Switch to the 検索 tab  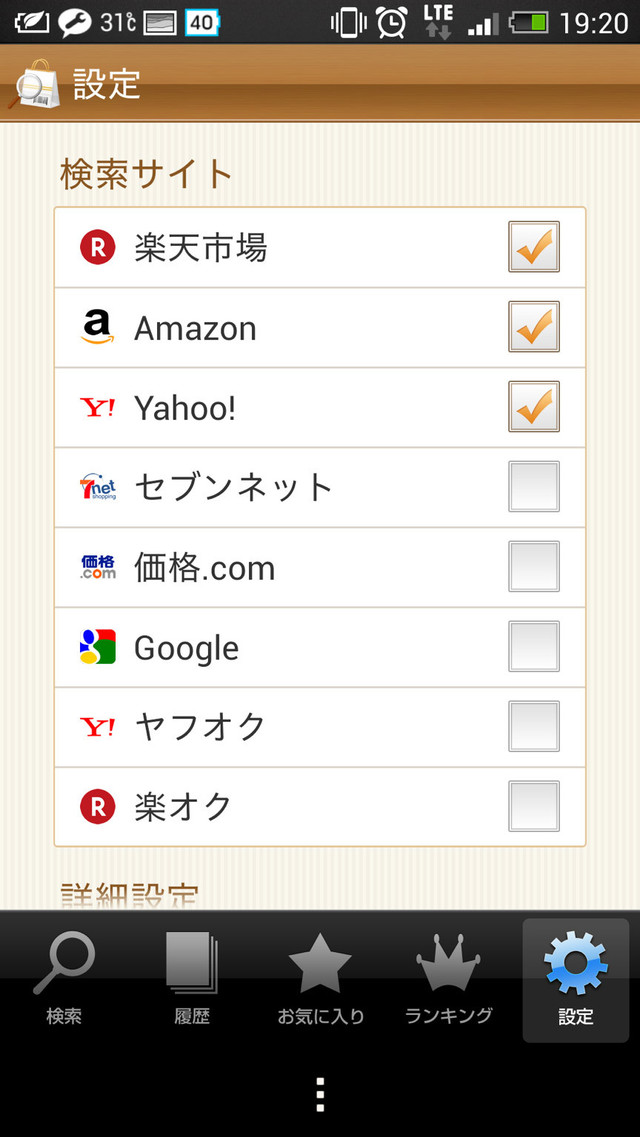pos(64,978)
